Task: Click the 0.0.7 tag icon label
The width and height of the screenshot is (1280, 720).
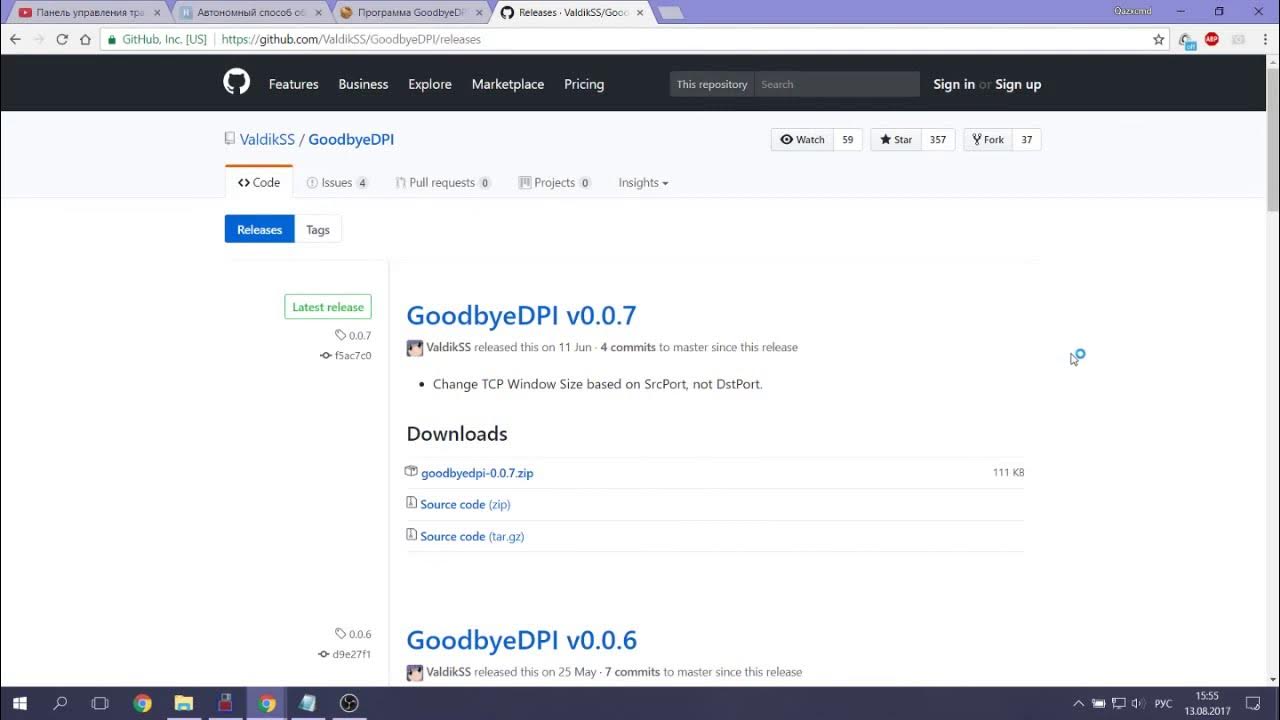Action: tap(353, 336)
